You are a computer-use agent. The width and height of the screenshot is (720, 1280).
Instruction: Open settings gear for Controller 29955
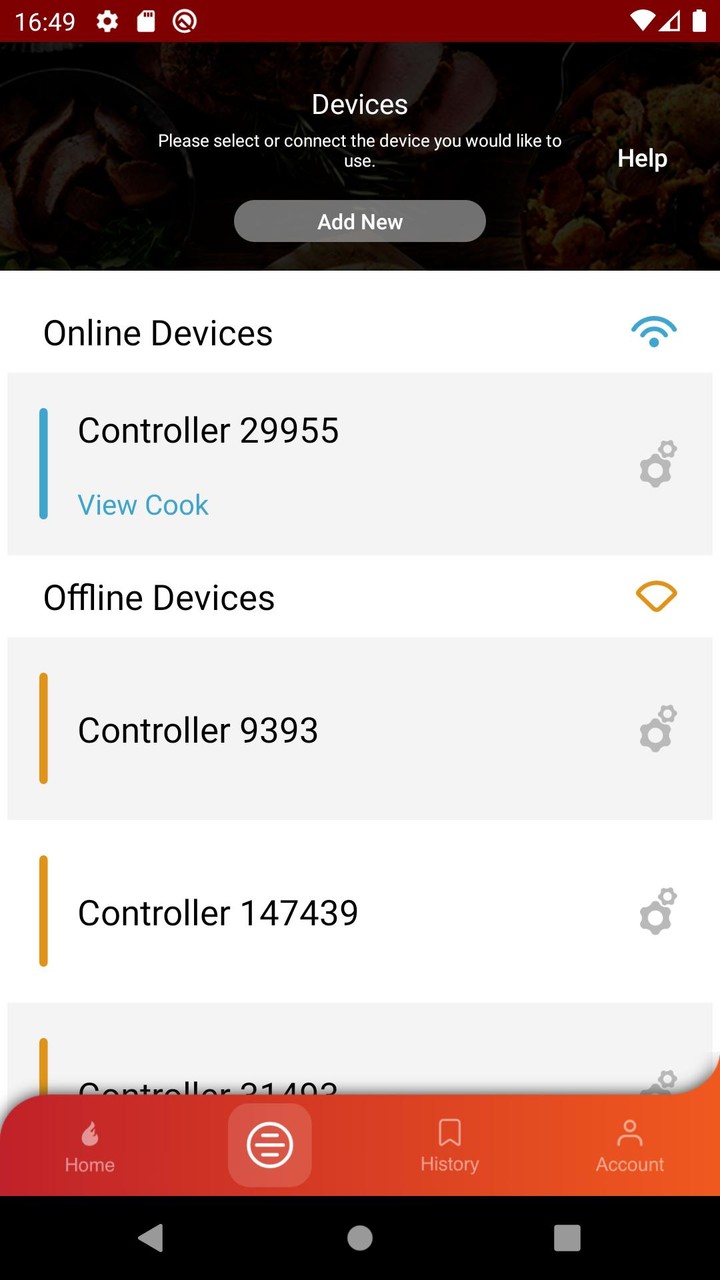tap(658, 464)
